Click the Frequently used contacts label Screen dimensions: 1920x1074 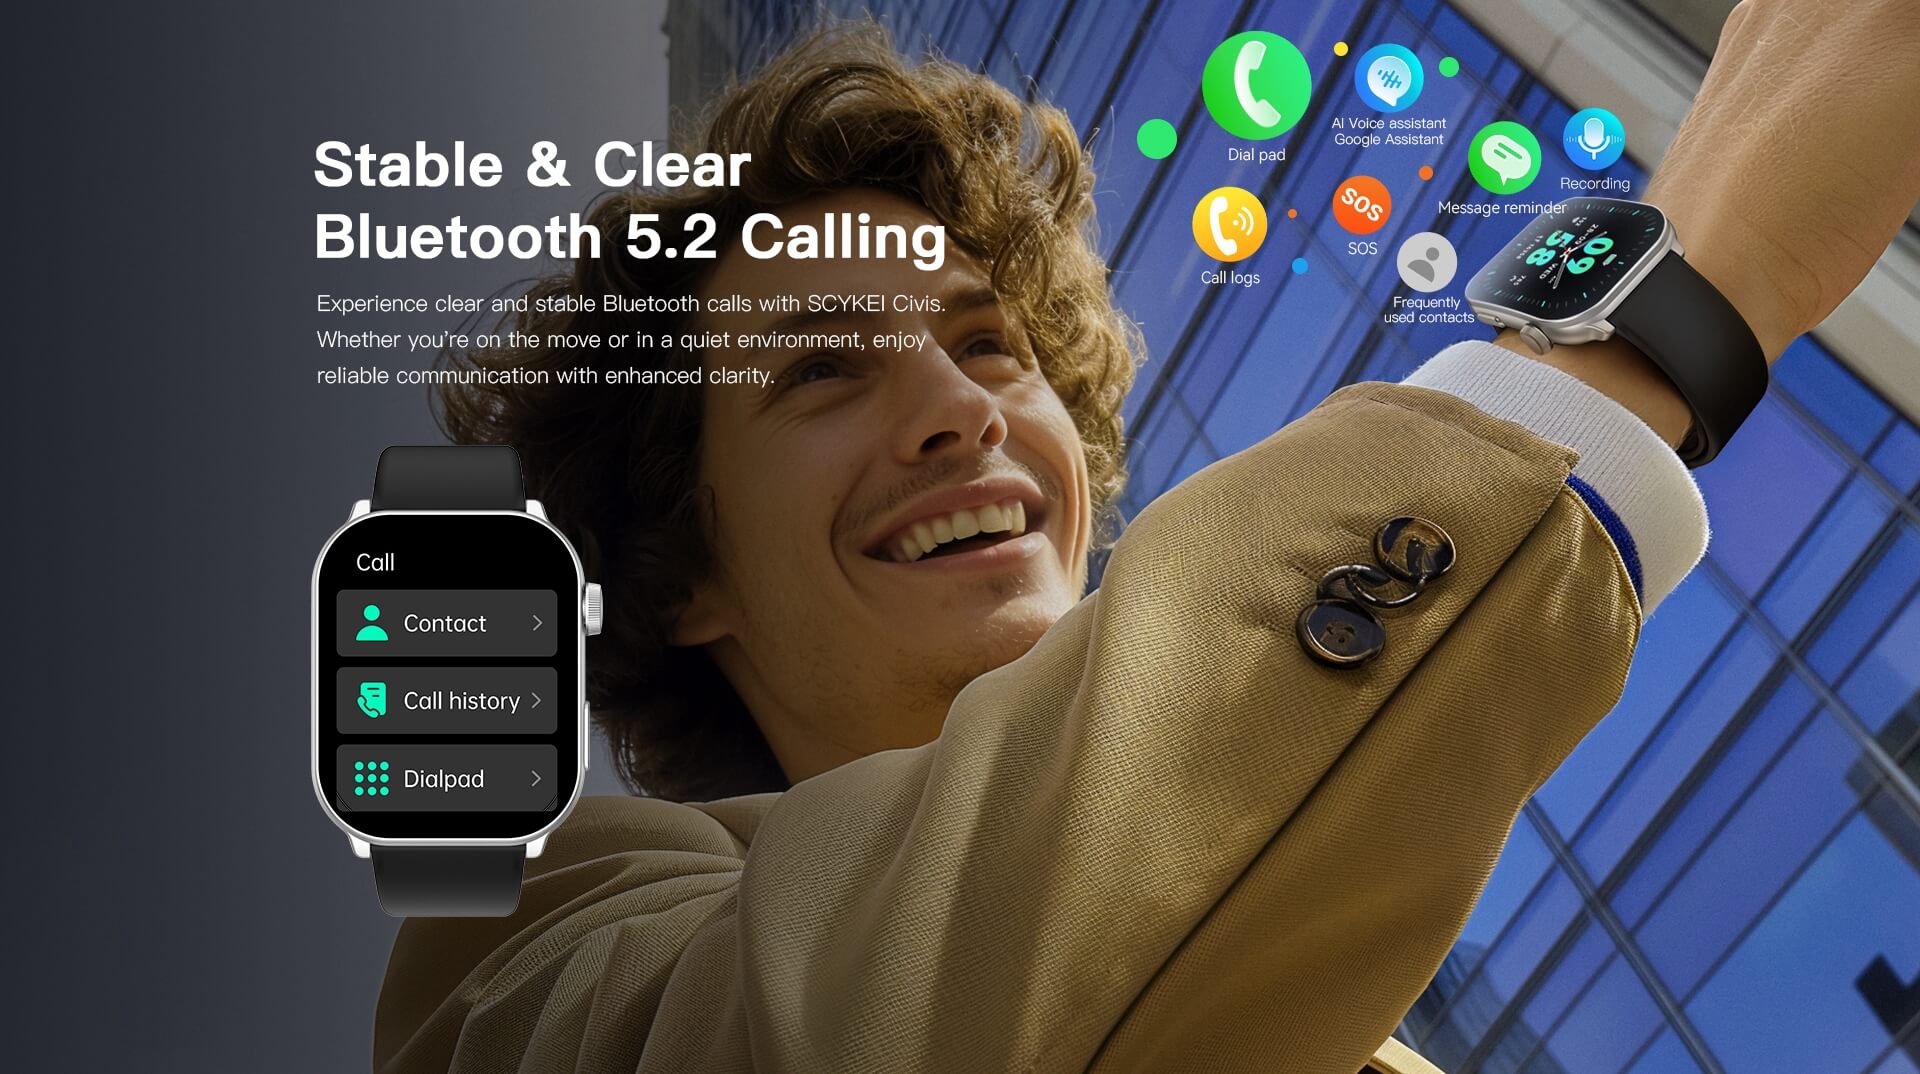point(1428,310)
